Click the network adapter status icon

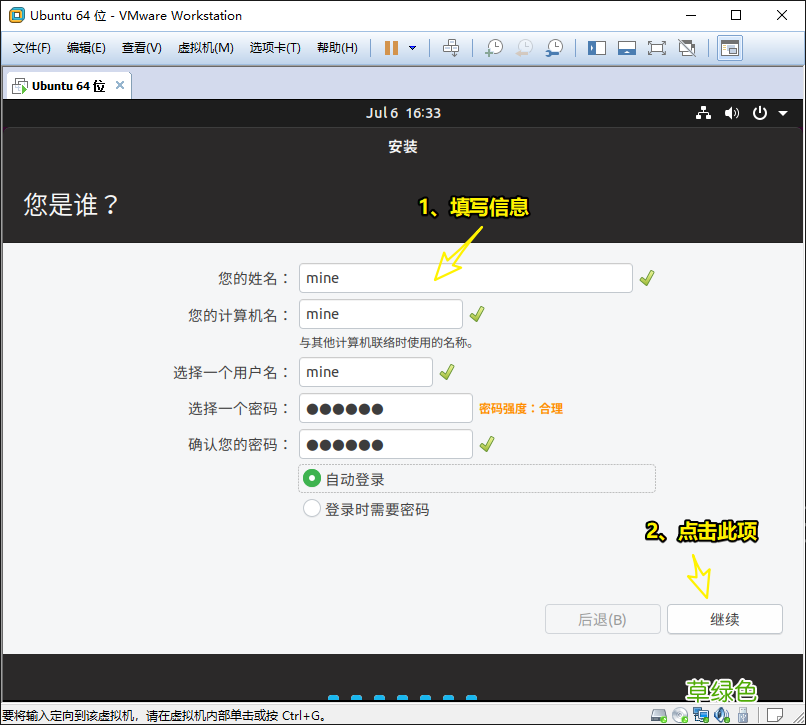pos(701,715)
